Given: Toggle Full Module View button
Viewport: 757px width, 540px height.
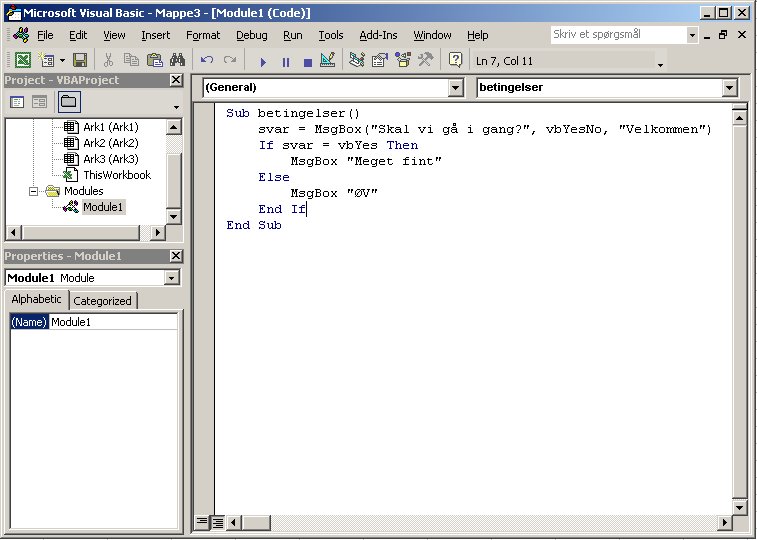Looking at the screenshot, I should (x=217, y=522).
